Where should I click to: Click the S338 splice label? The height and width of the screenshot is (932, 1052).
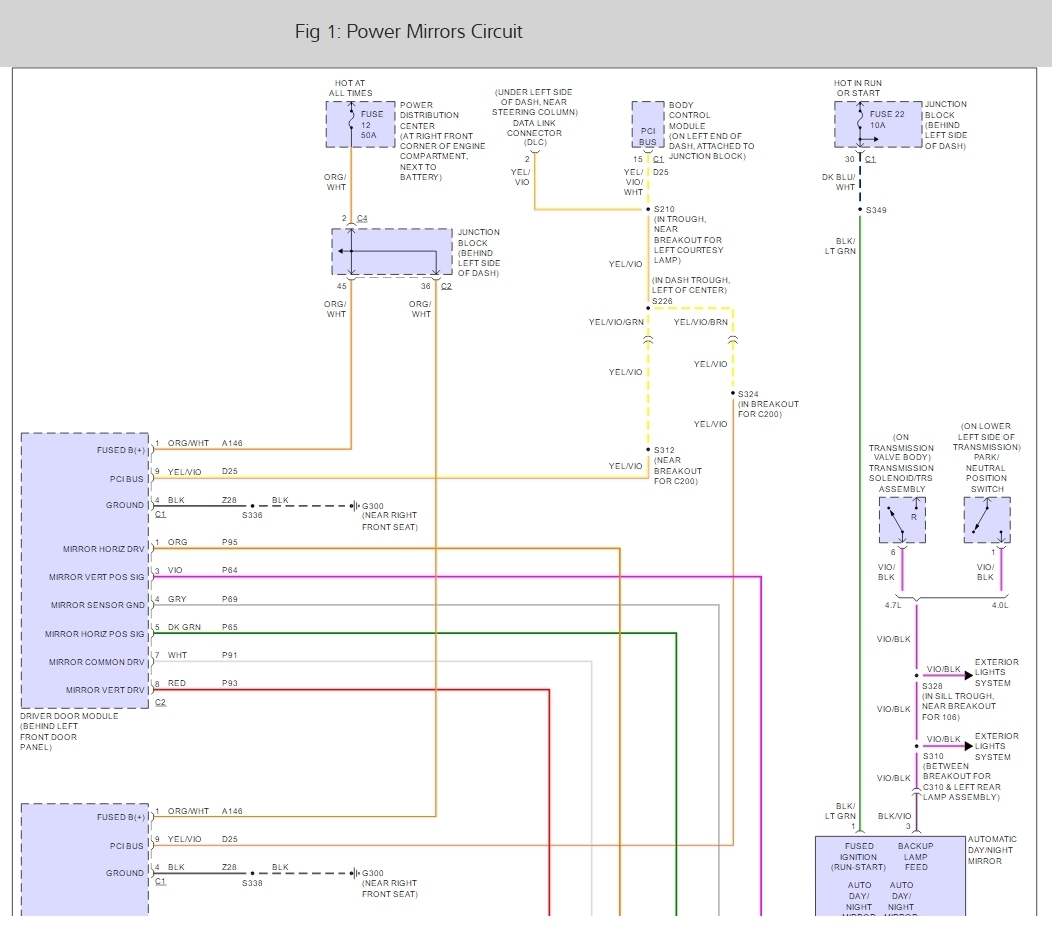252,883
